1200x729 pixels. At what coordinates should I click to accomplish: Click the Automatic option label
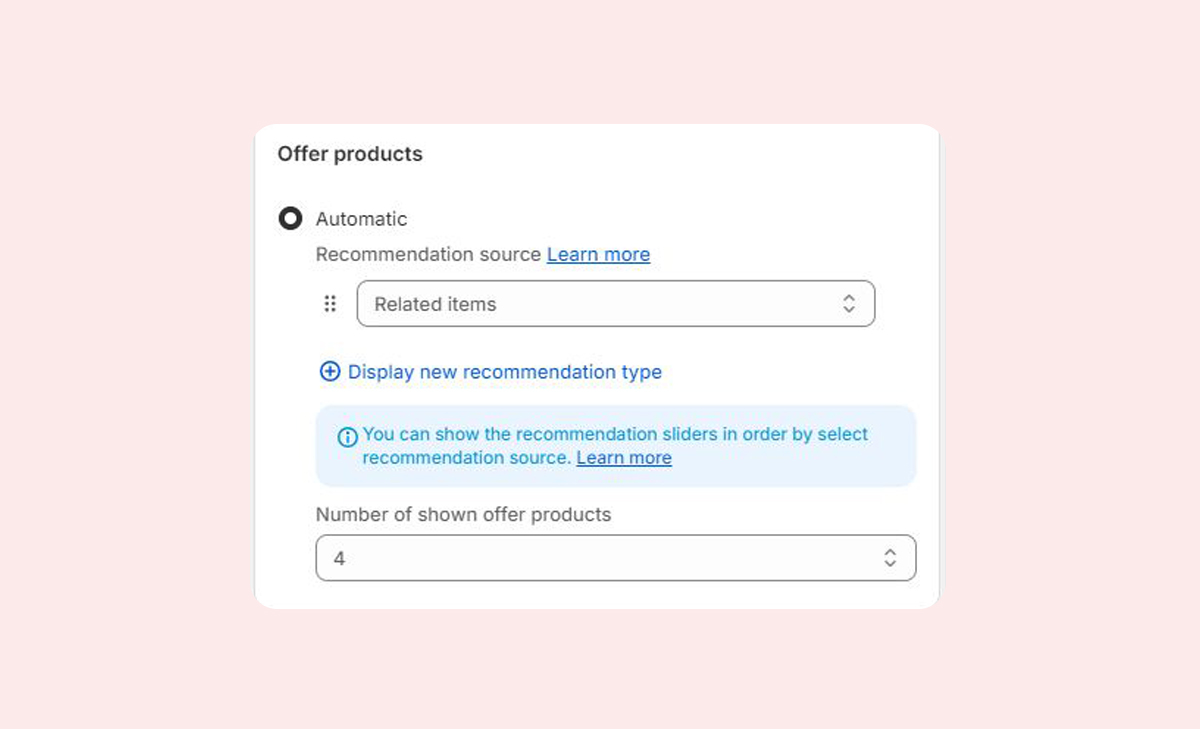click(x=361, y=219)
